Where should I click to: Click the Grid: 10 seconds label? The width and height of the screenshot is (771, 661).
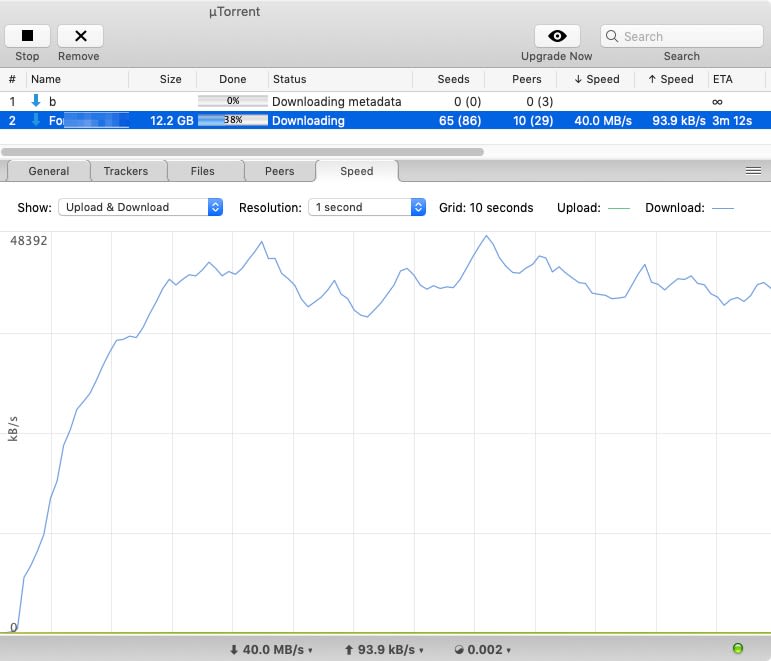486,208
